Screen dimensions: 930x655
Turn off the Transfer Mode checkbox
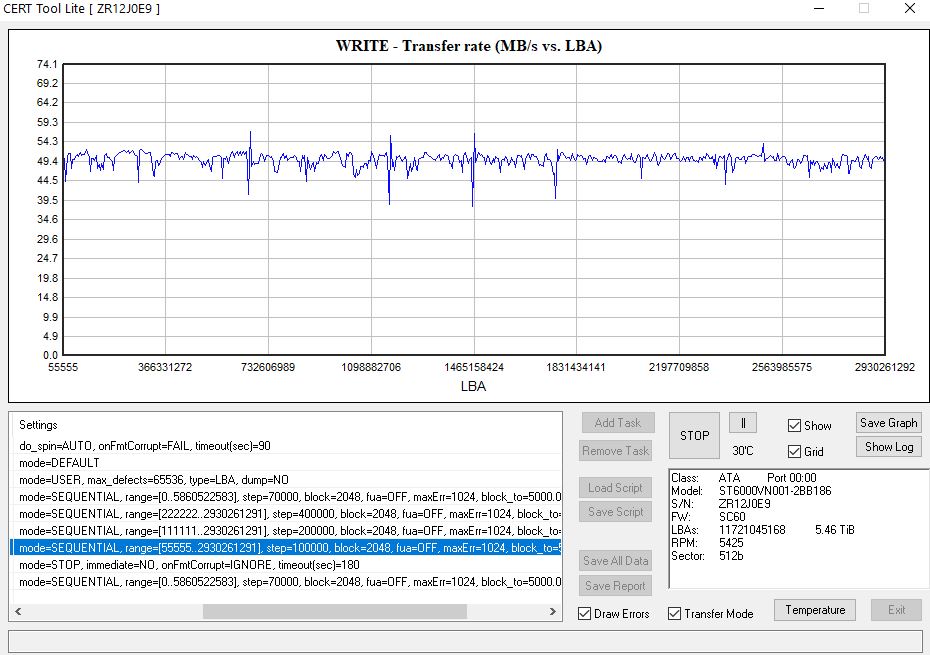tap(675, 614)
